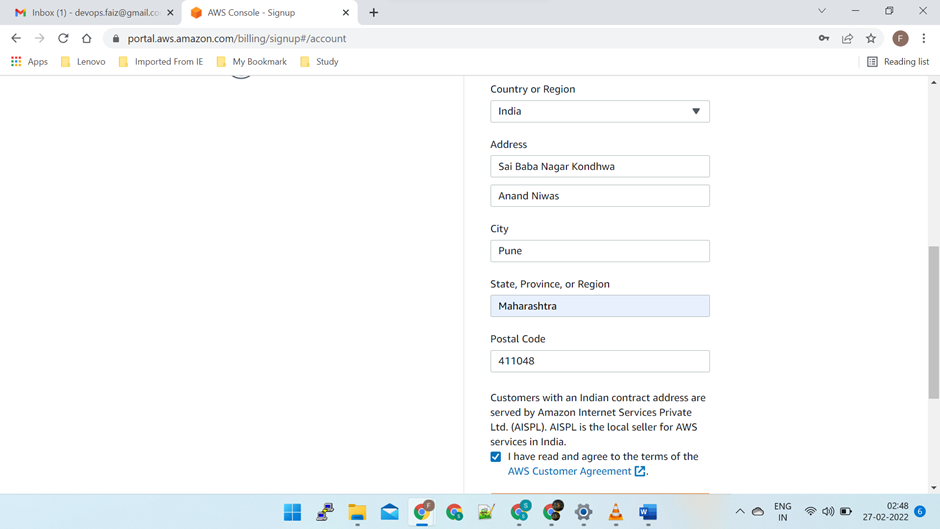Open the notification count badge
This screenshot has width=940, height=529.
920,512
